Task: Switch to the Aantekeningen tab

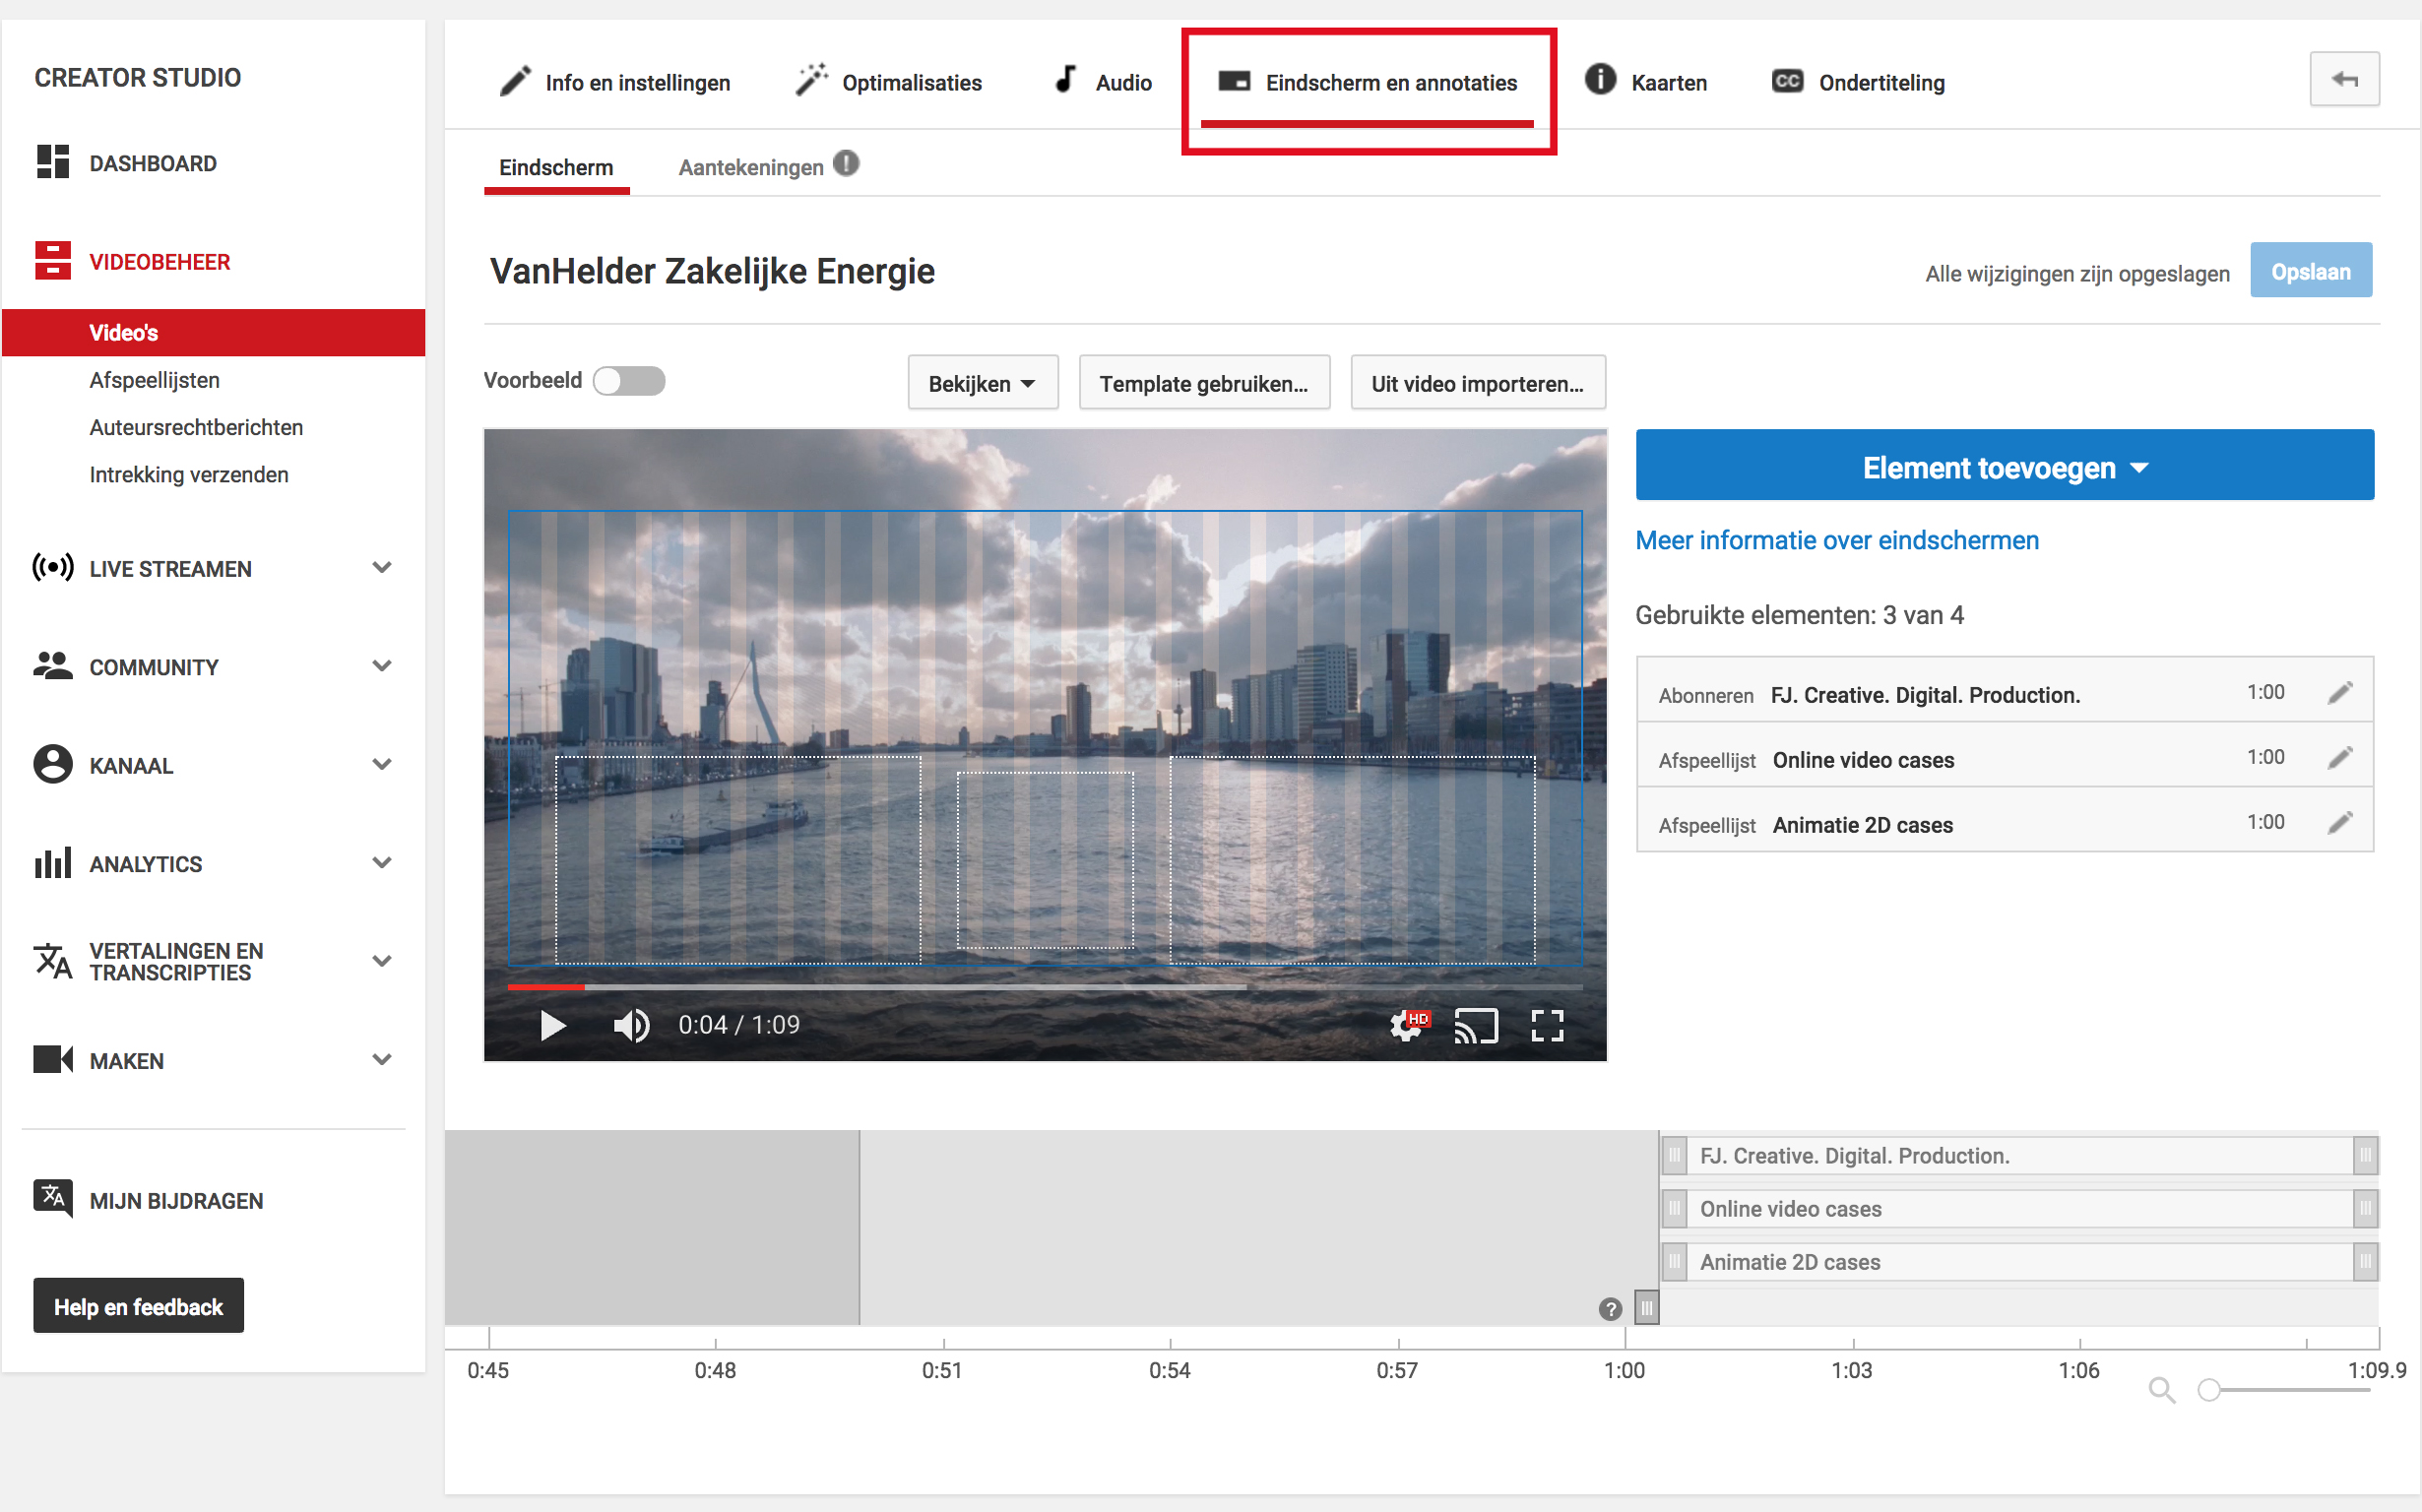Action: [751, 167]
